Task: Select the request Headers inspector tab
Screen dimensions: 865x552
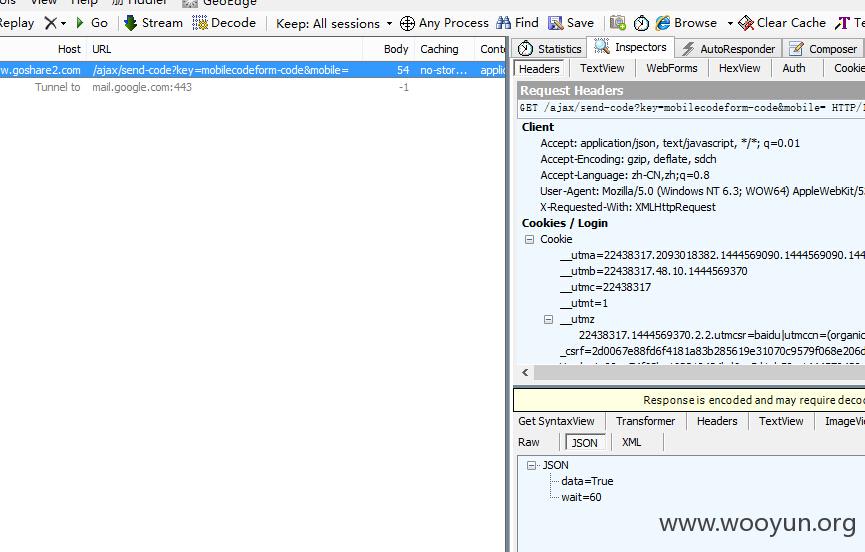Action: 539,69
